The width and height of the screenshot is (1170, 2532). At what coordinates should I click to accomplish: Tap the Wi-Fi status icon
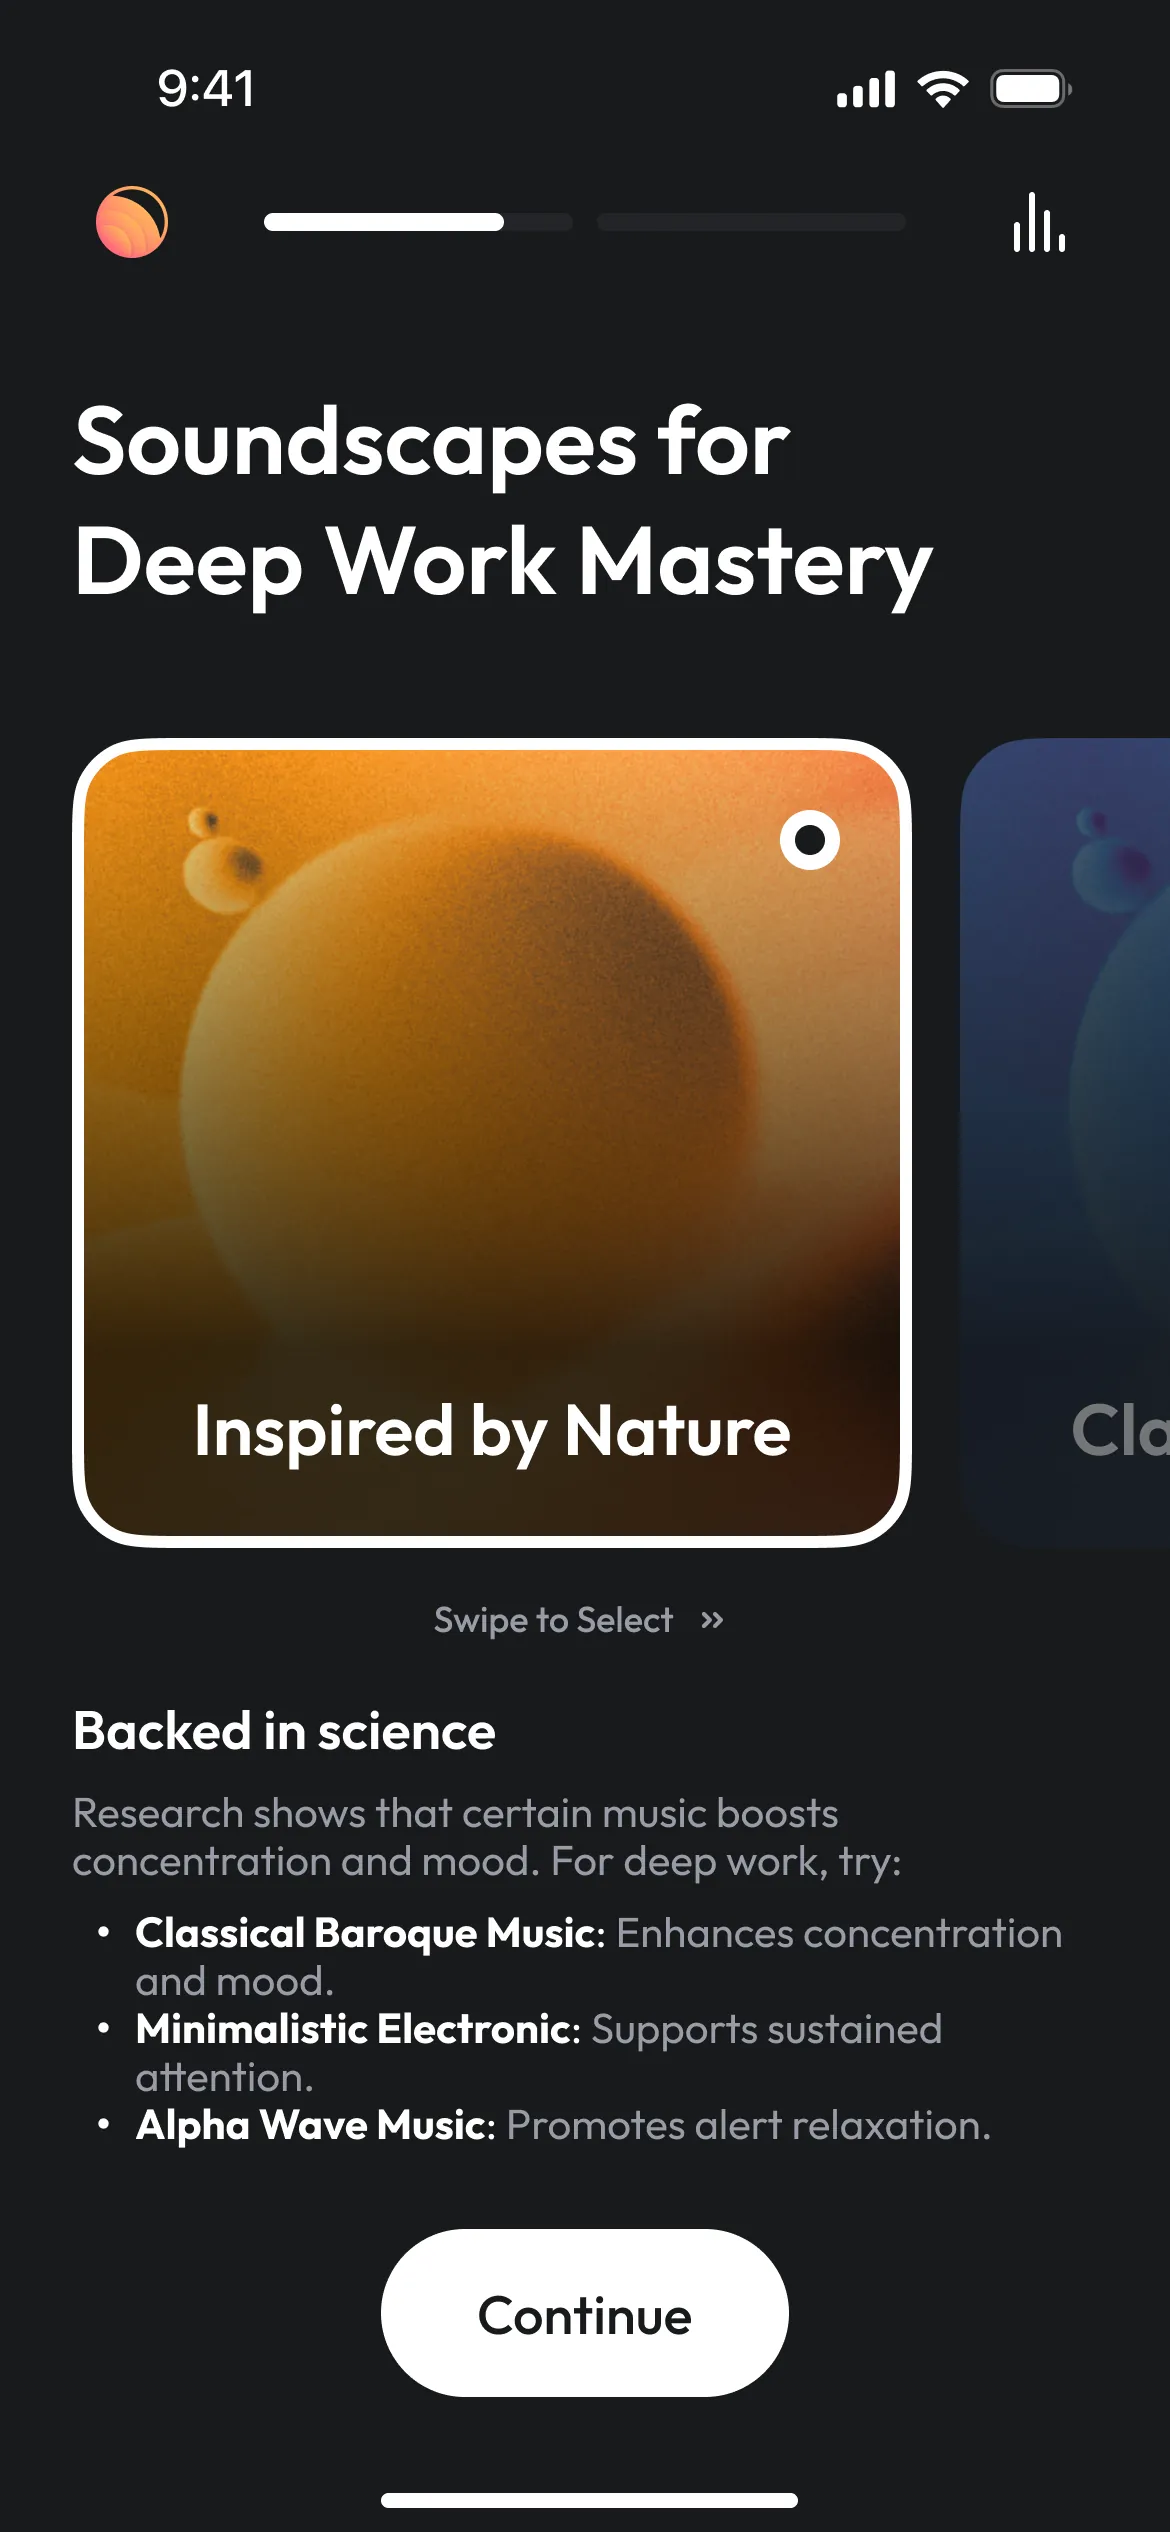click(x=943, y=90)
